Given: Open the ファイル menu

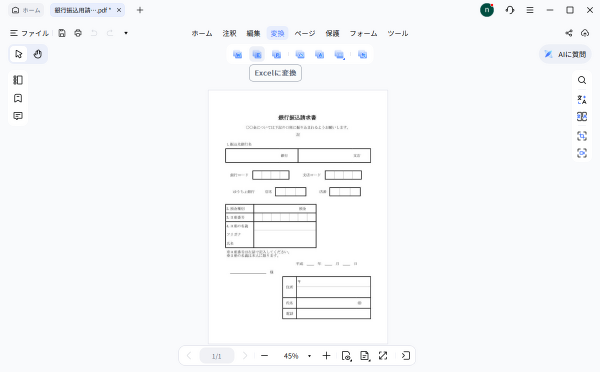Looking at the screenshot, I should click(x=29, y=33).
